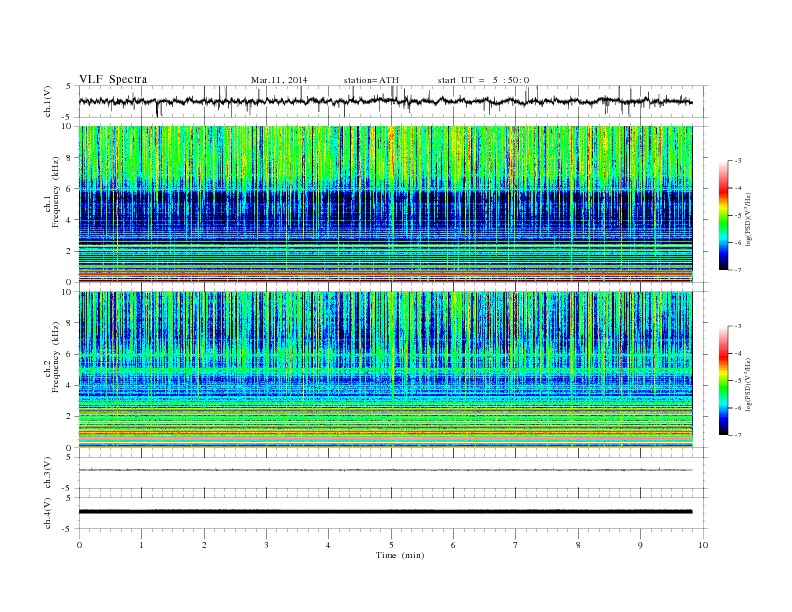This screenshot has height=612, width=792.
Task: Click the ch.1 spectrogram color bar
Action: point(724,215)
